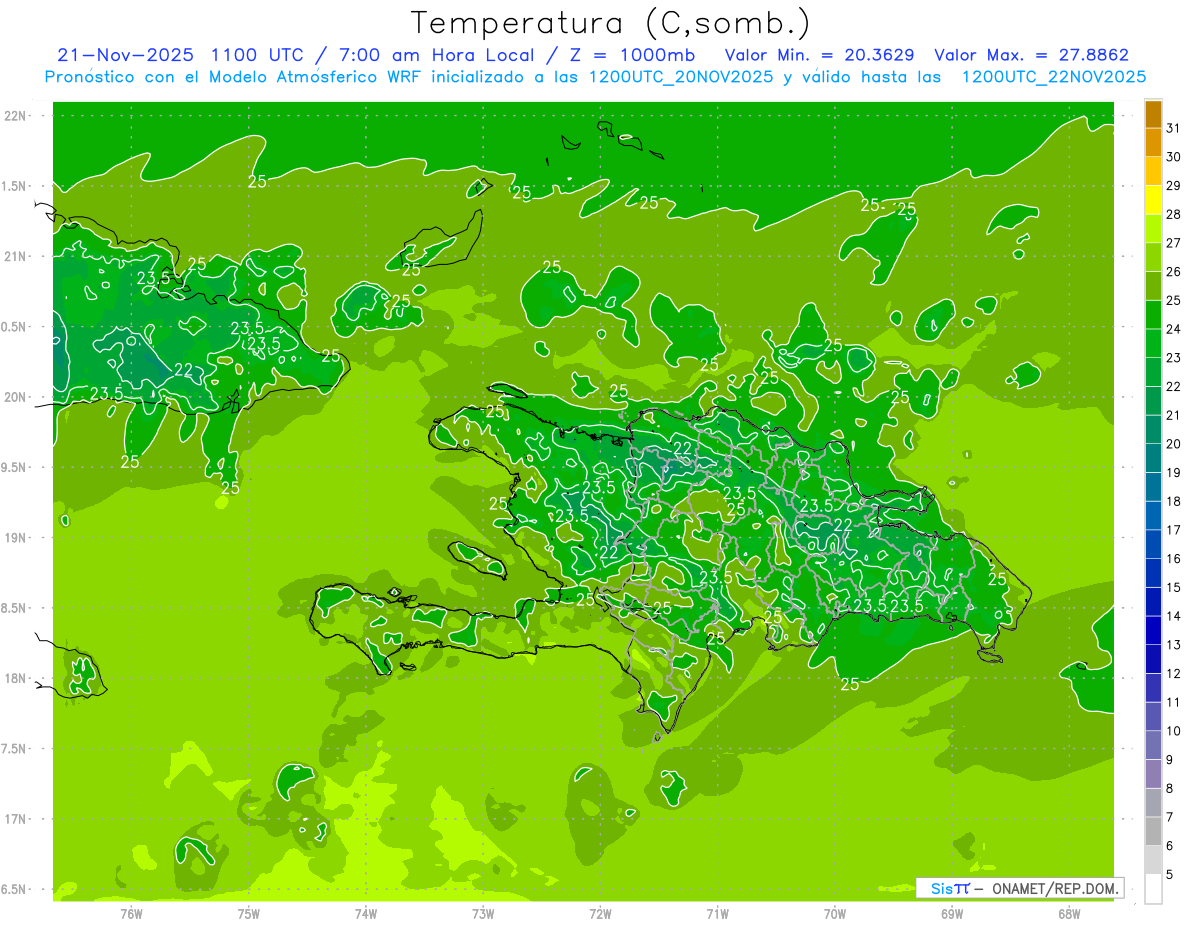This screenshot has width=1200, height=927.
Task: Click legend scale label "10"
Action: (1174, 731)
